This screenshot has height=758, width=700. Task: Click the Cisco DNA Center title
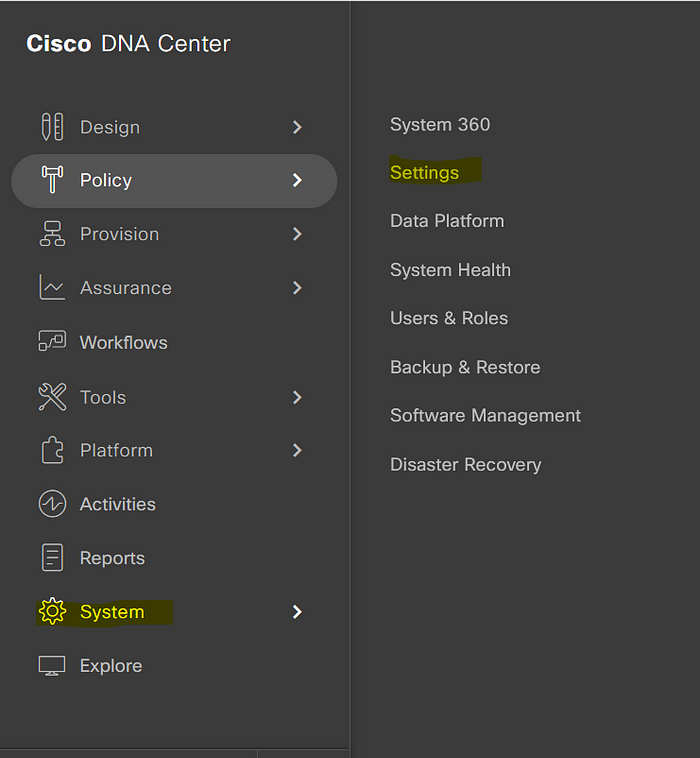tap(128, 44)
